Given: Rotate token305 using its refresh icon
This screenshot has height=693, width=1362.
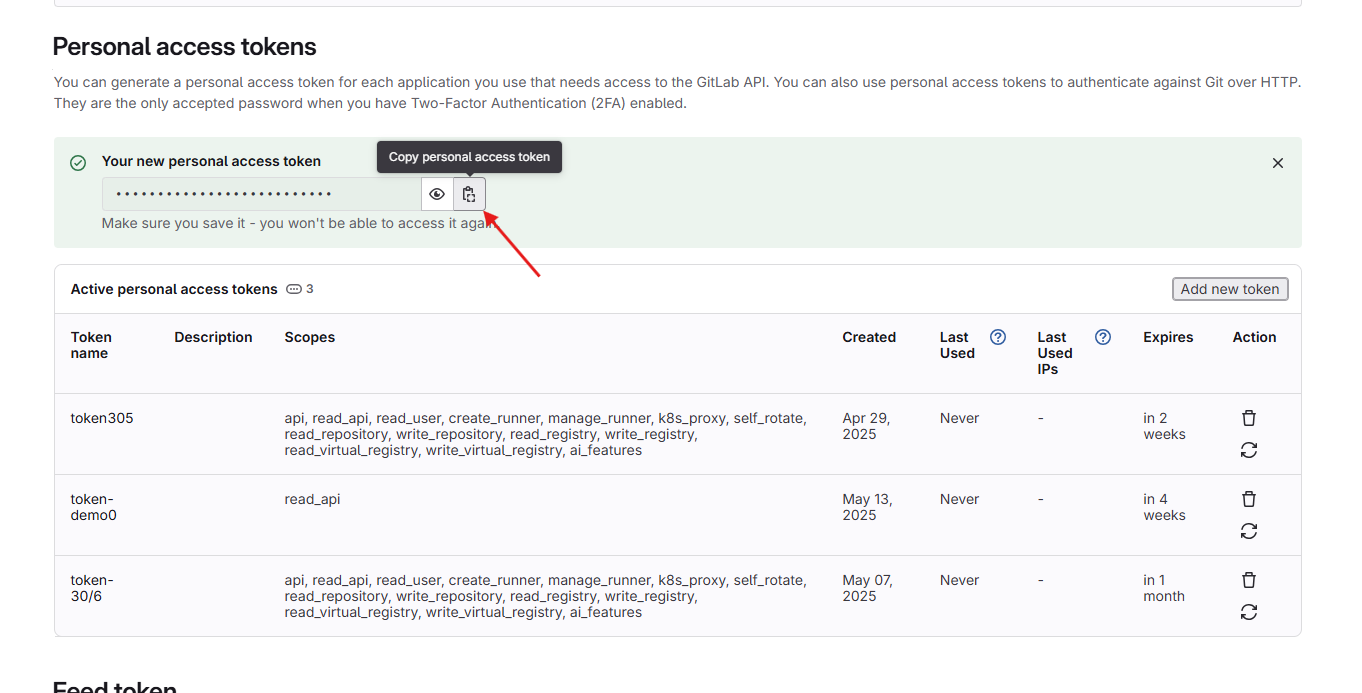Looking at the screenshot, I should click(1248, 450).
